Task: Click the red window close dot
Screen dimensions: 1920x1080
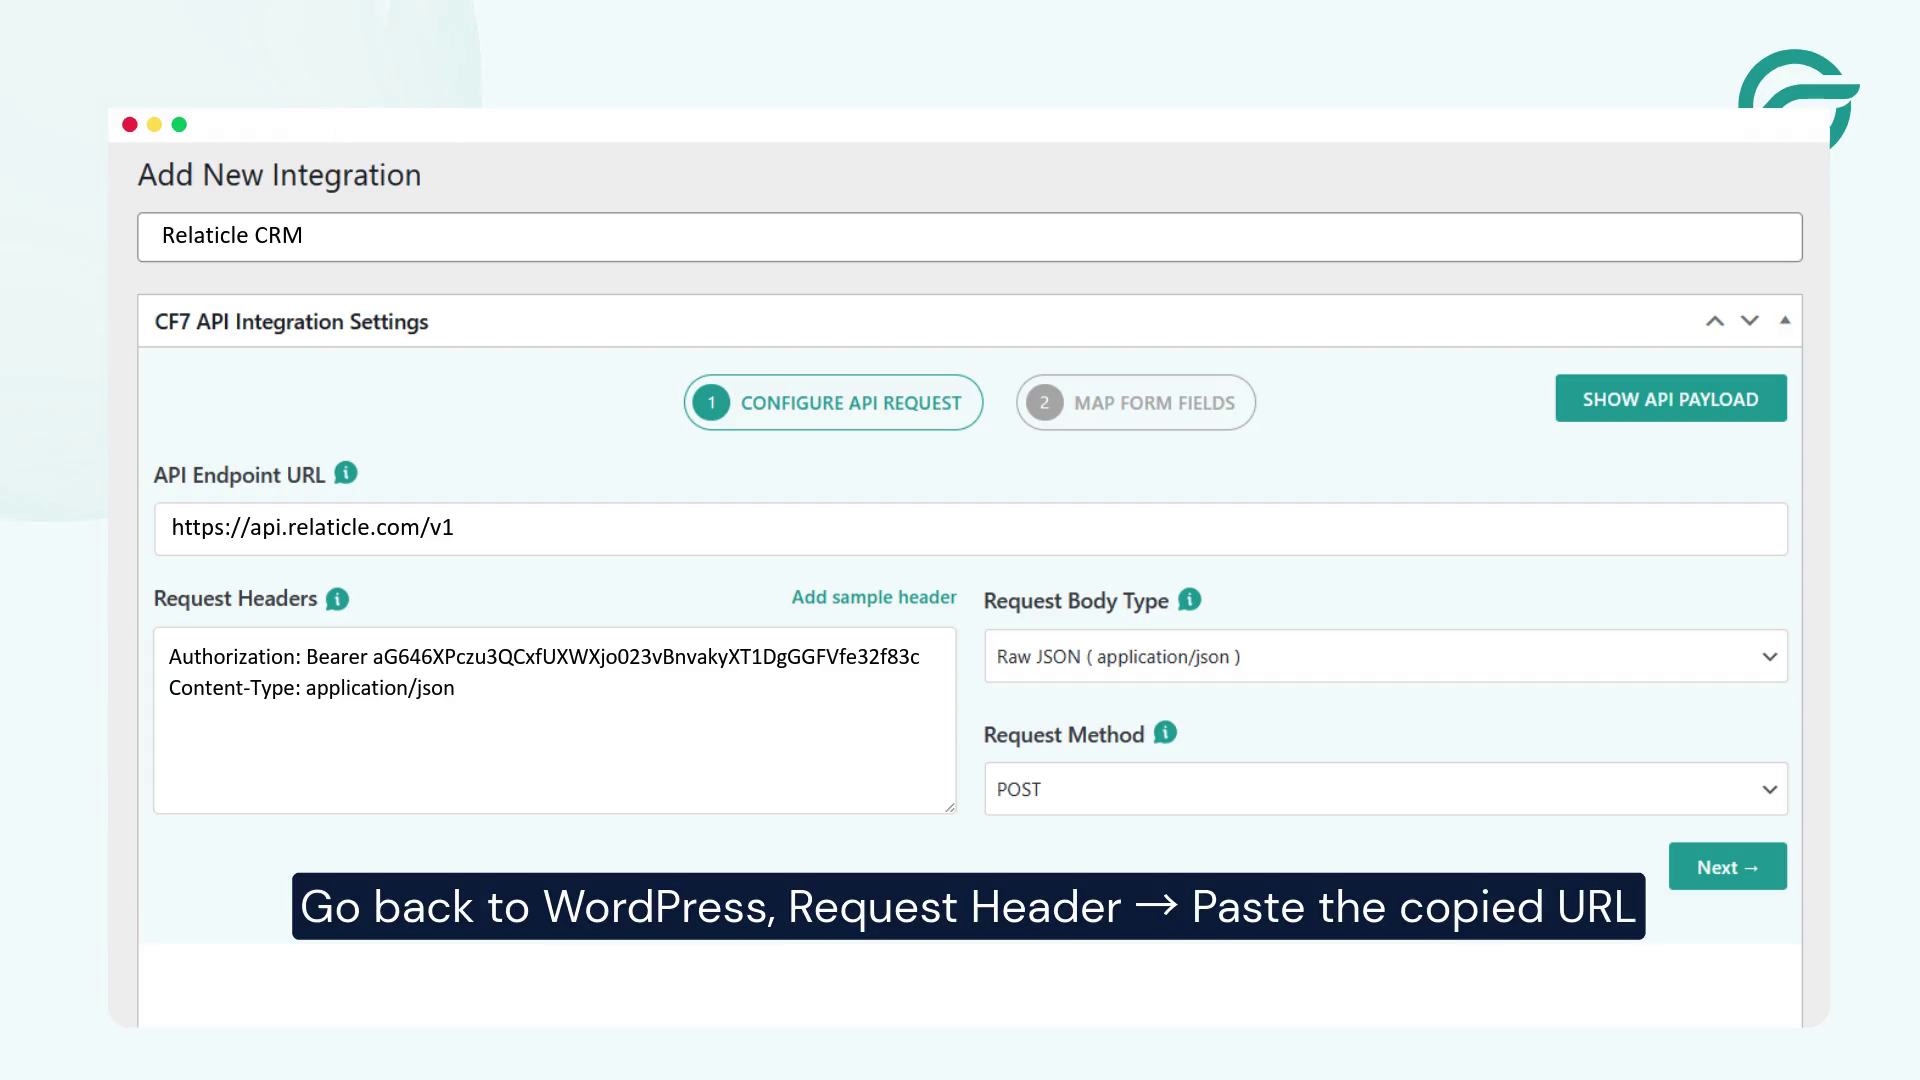Action: pos(130,124)
